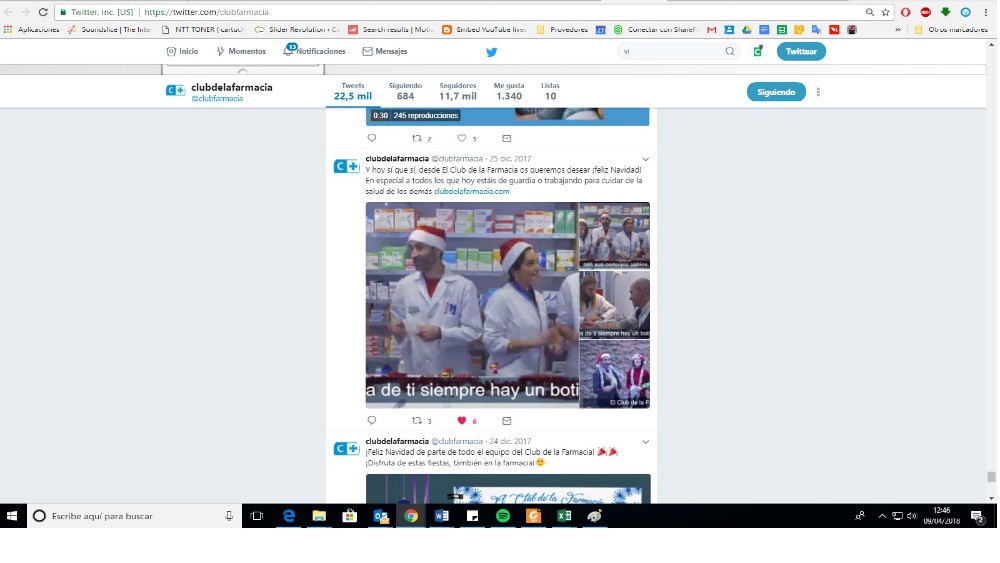Open the Soundslice bookmark

coord(109,29)
